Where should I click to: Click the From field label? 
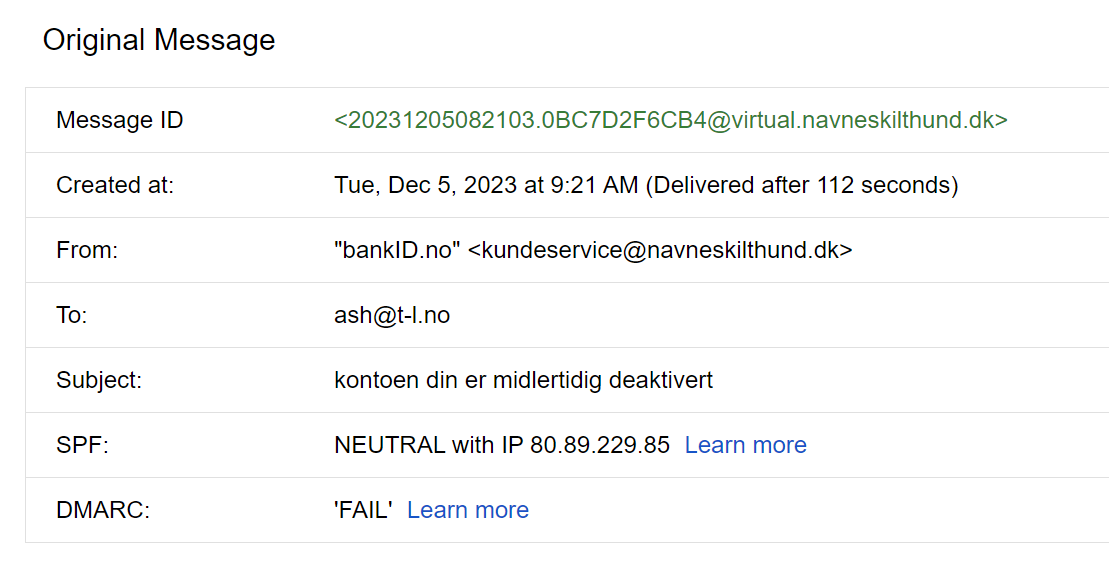pos(87,250)
